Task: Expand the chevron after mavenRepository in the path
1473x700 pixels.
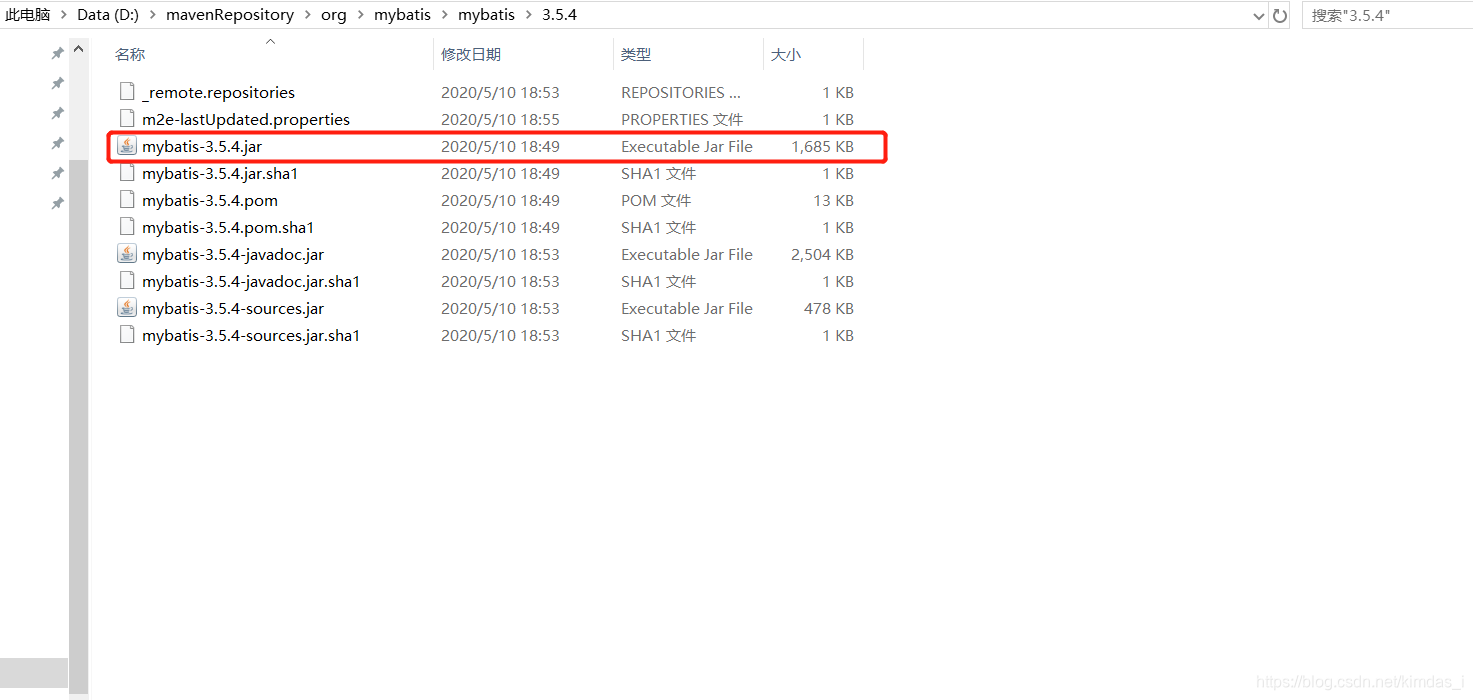Action: click(308, 15)
